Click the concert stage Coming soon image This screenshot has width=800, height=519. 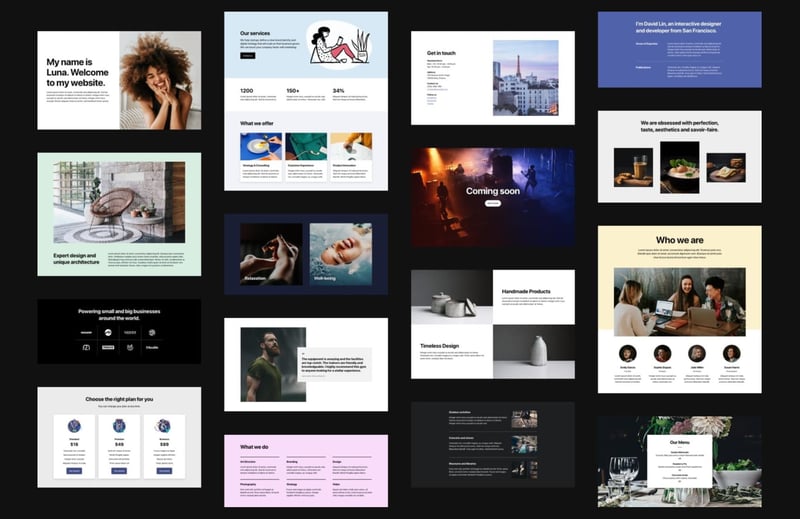click(493, 197)
